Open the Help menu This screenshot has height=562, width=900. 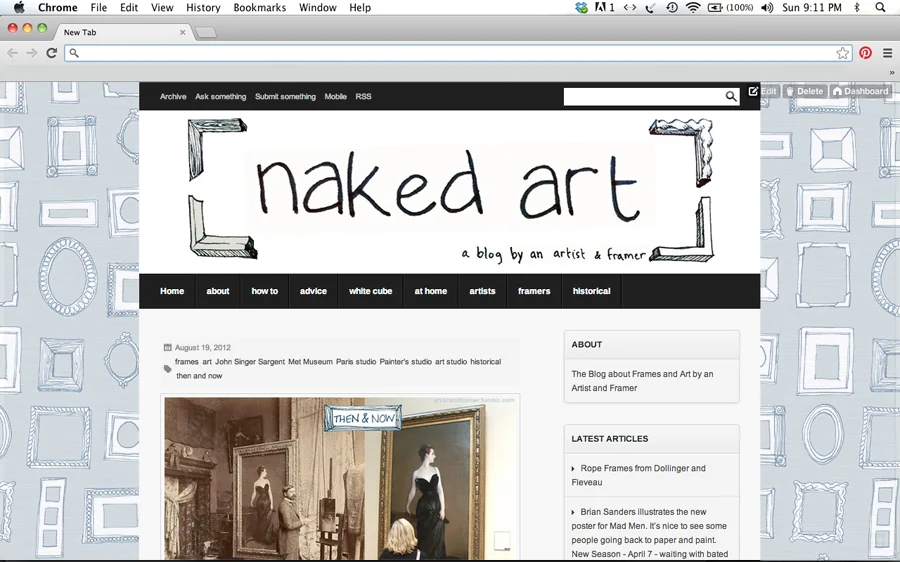360,7
